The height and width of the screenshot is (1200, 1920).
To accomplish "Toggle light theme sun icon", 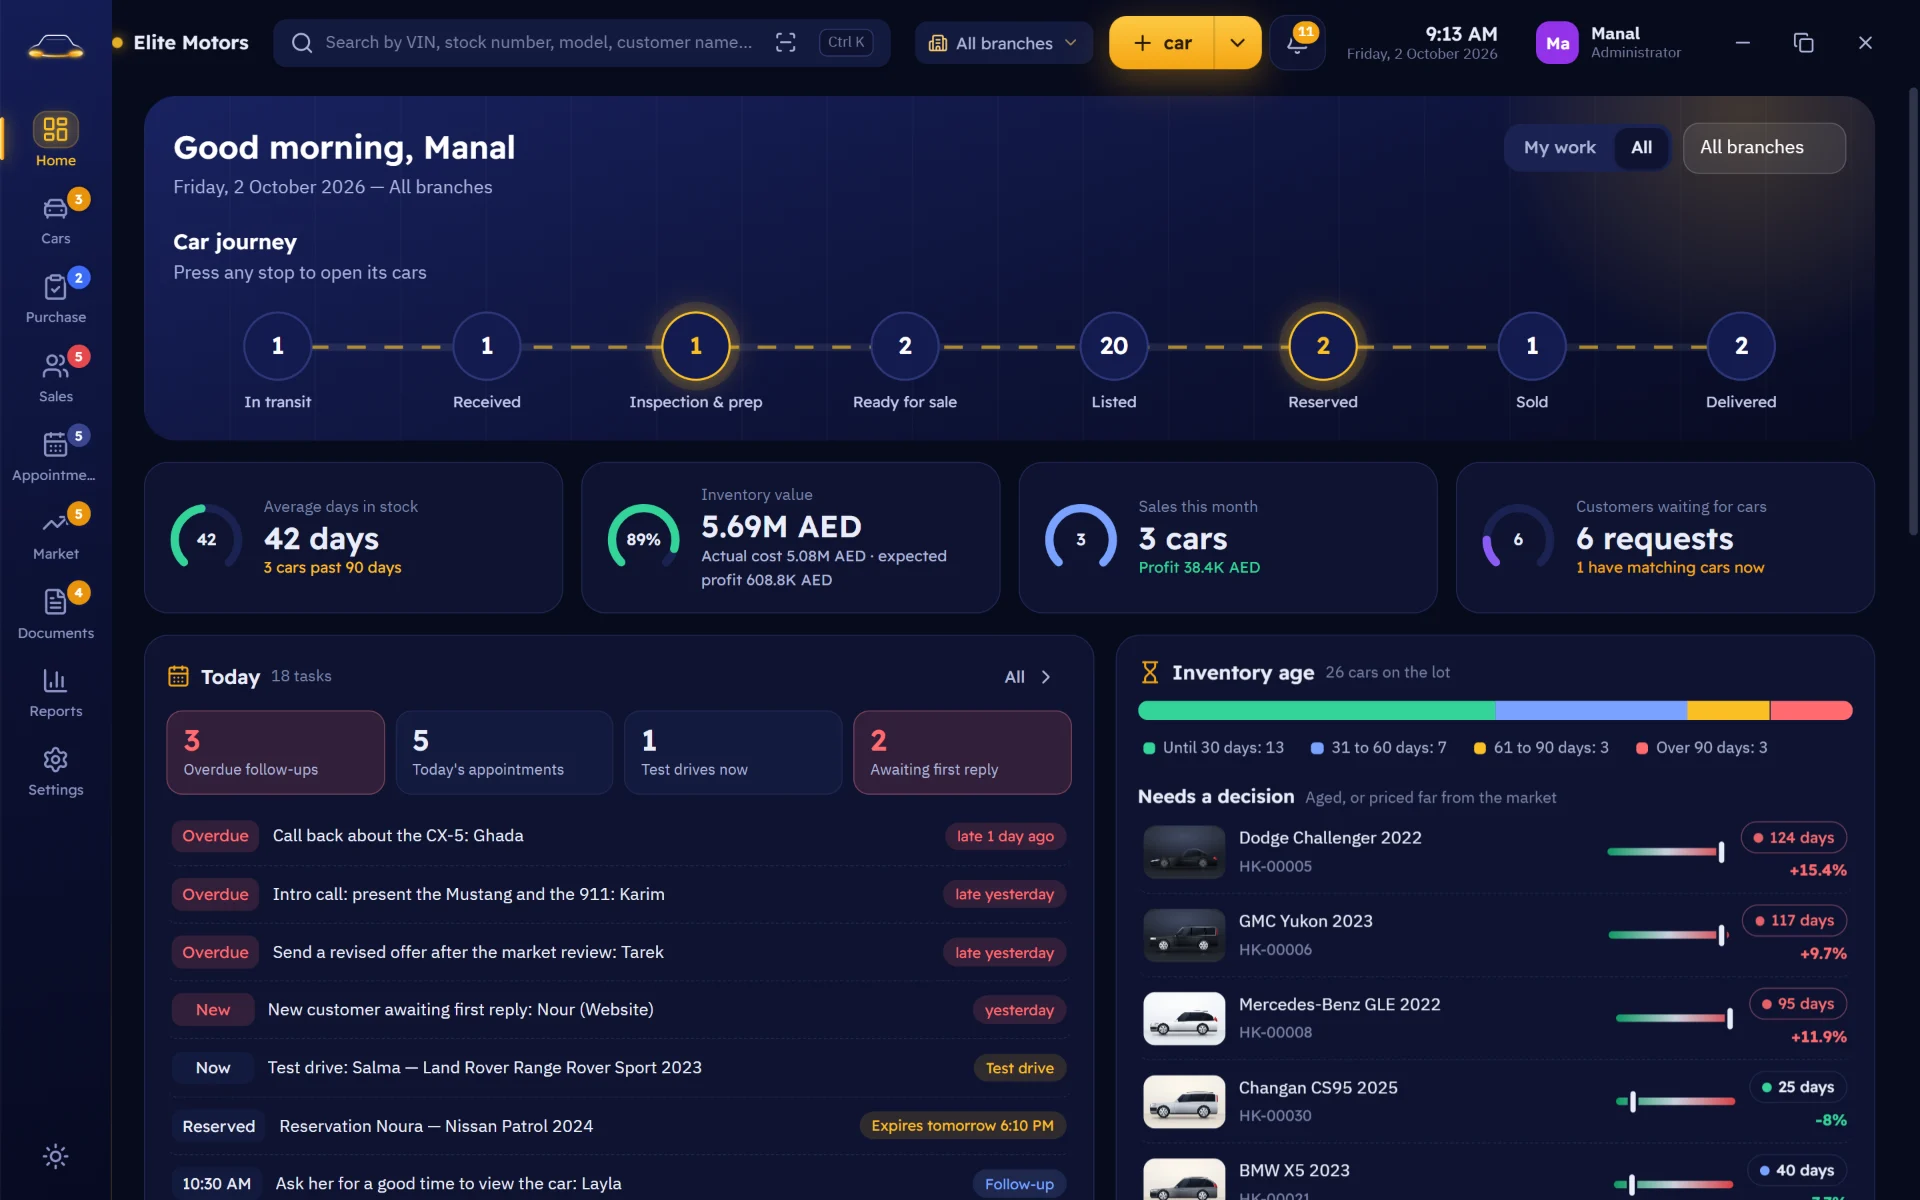I will click(56, 1157).
